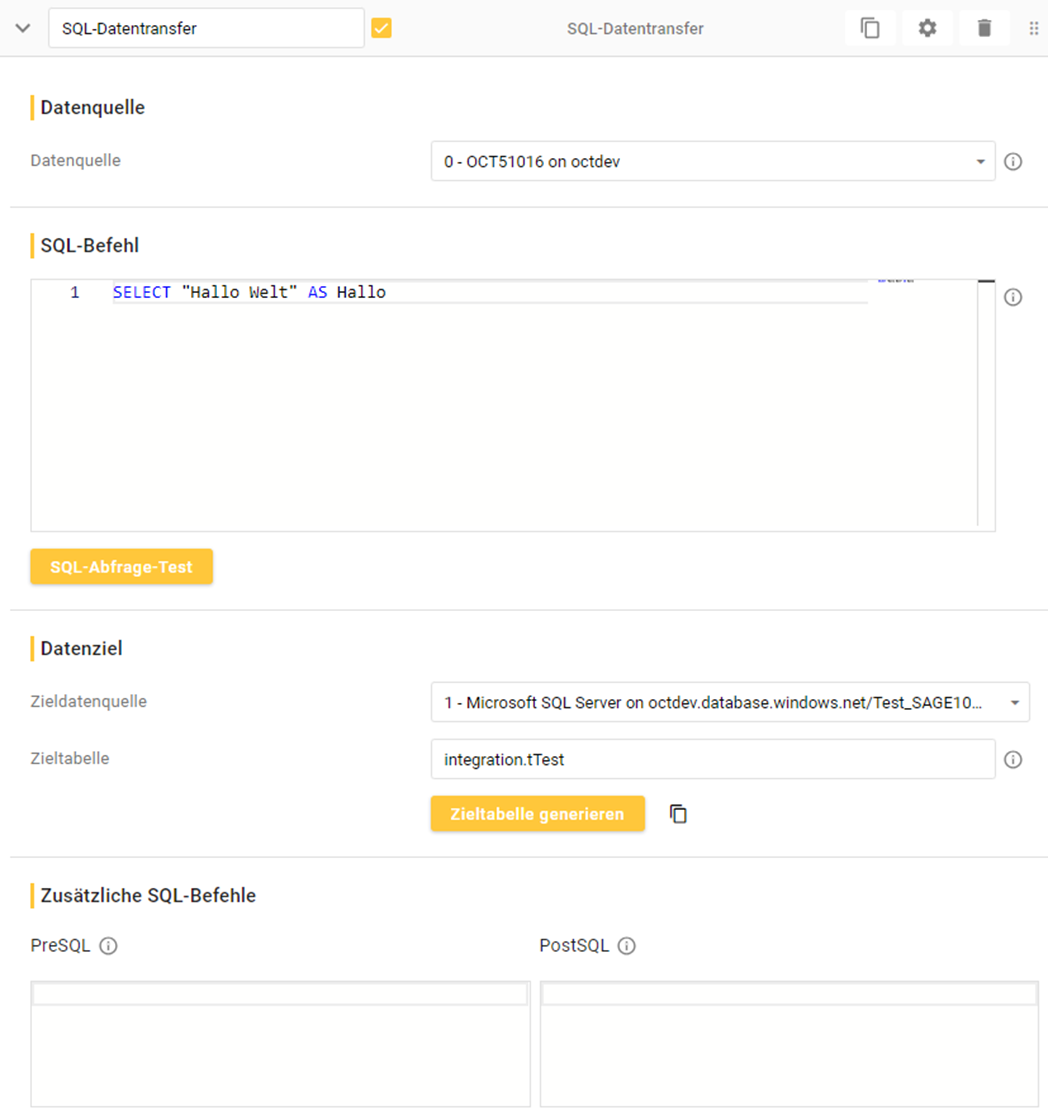The height and width of the screenshot is (1115, 1048).
Task: Grab the drag handle dots icon
Action: (x=1034, y=29)
